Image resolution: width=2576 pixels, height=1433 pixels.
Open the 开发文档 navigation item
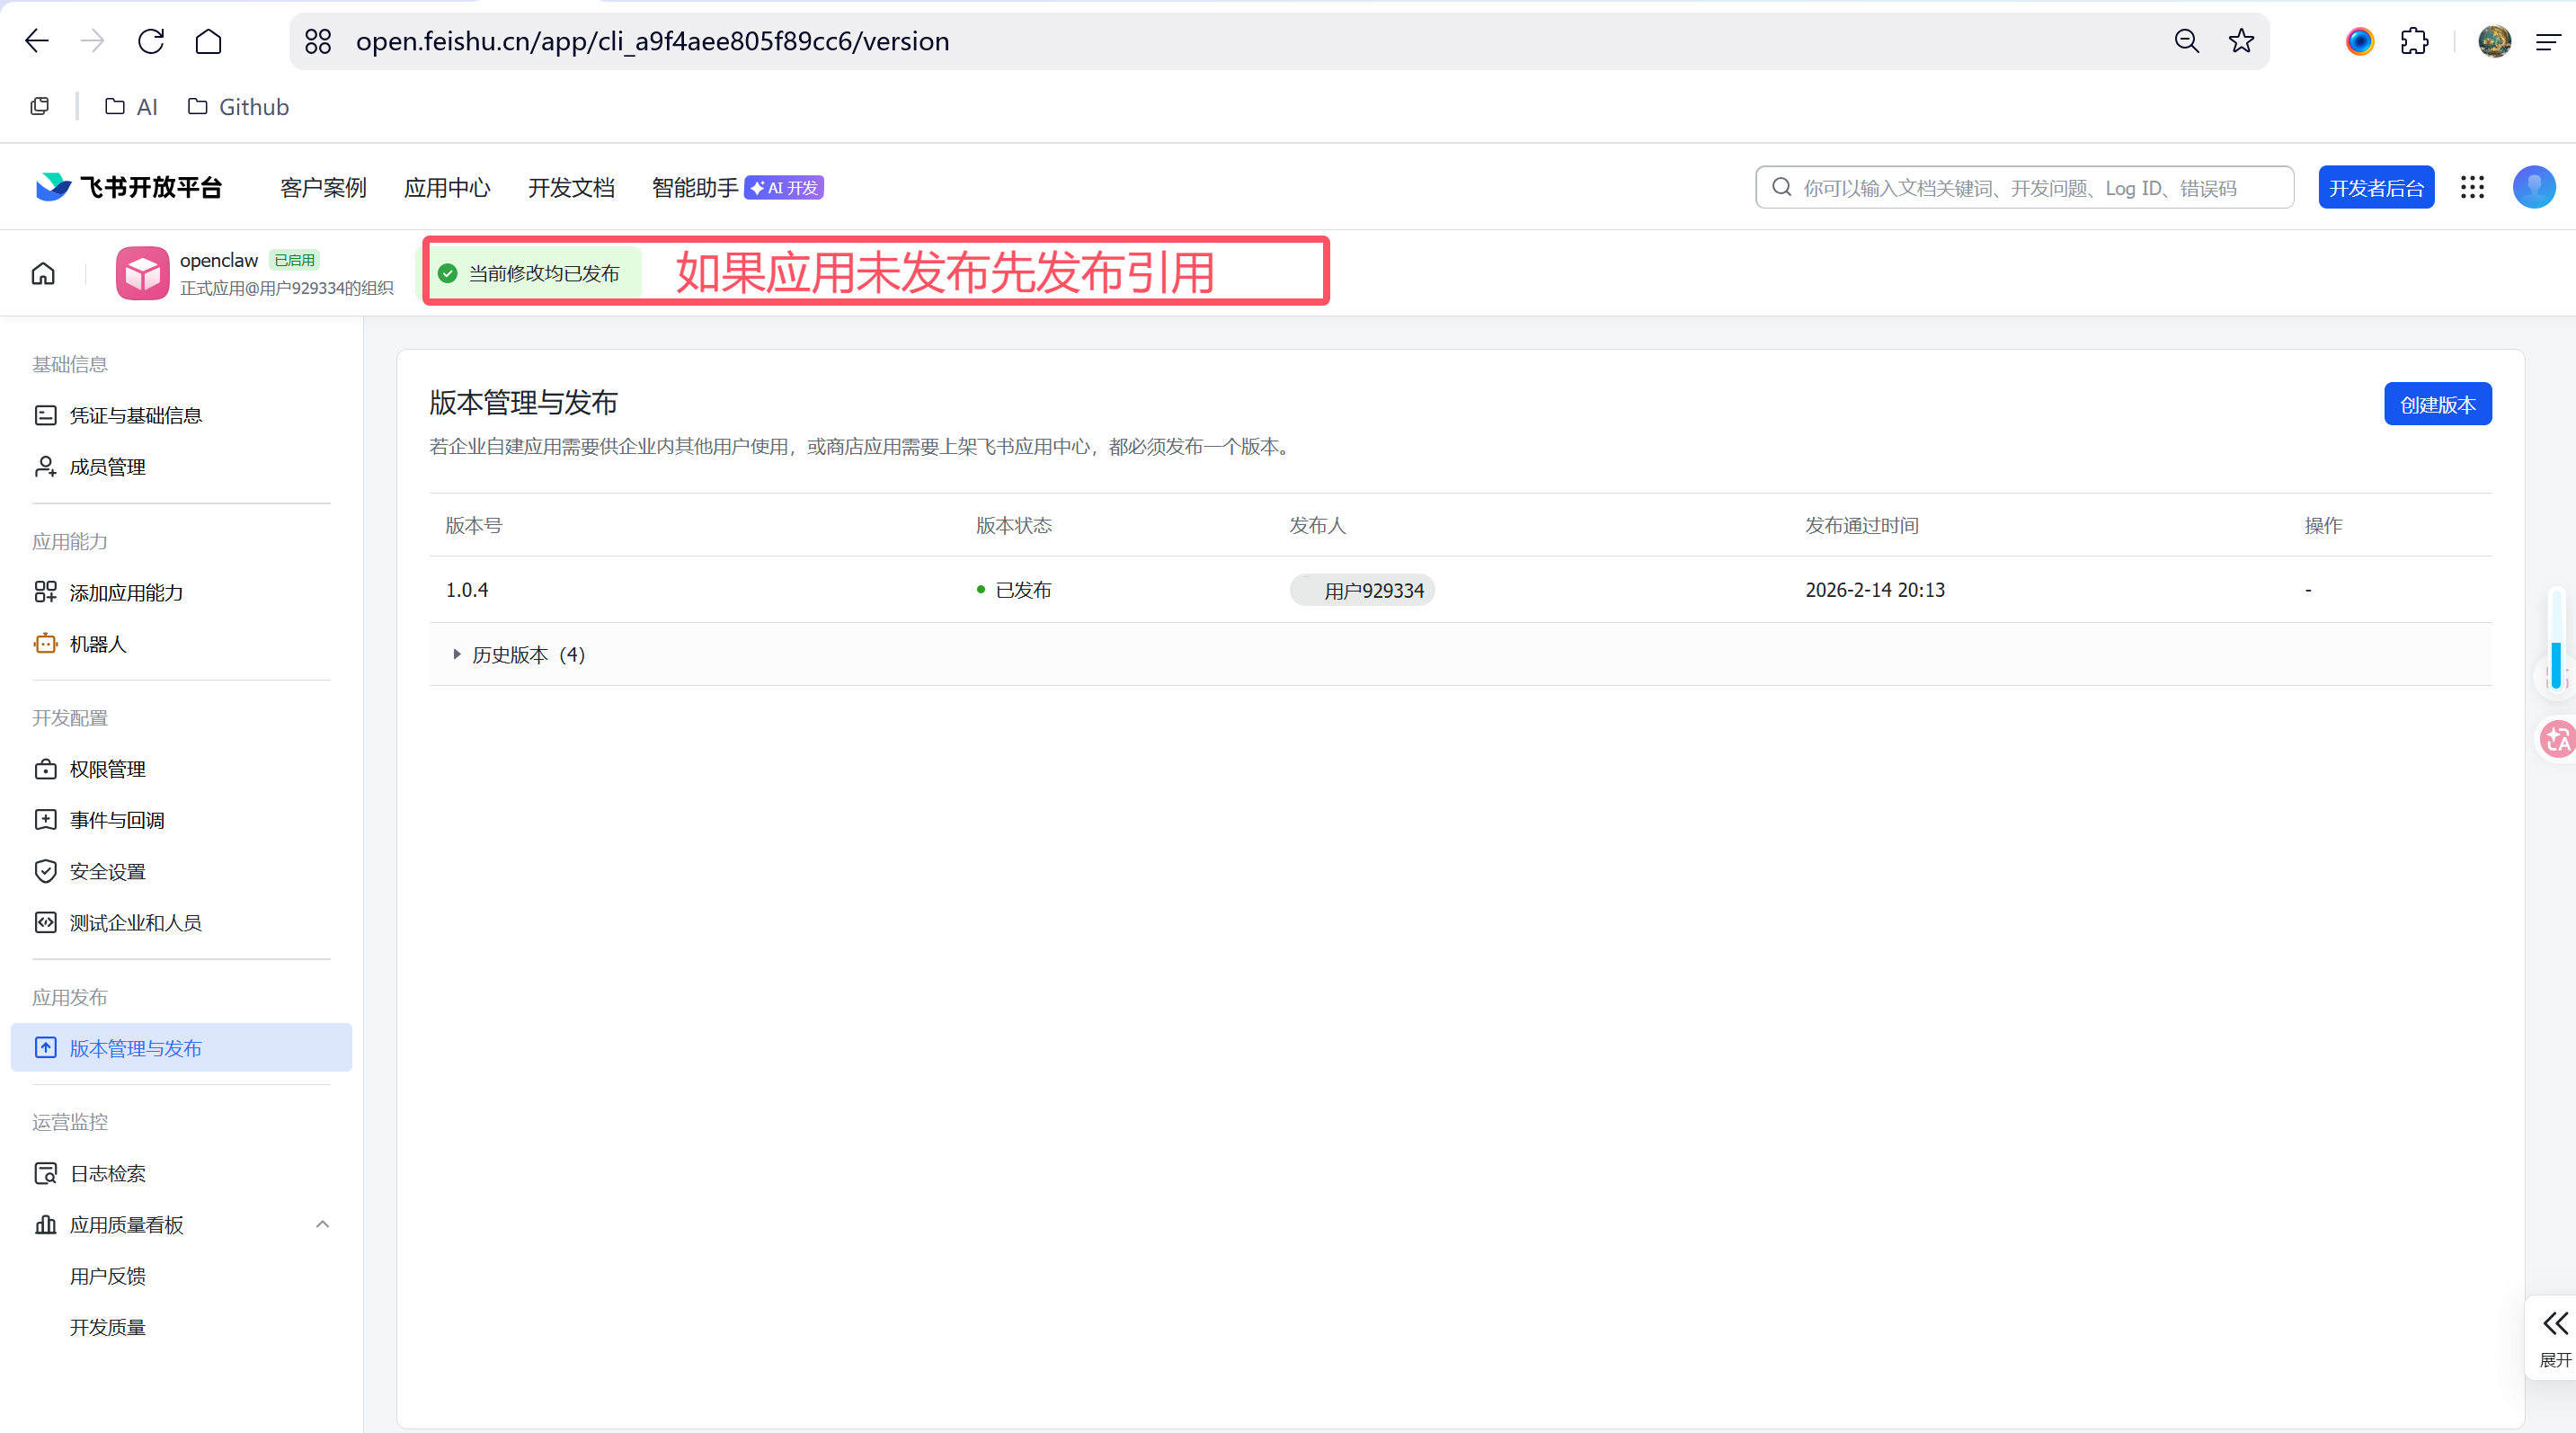(570, 187)
